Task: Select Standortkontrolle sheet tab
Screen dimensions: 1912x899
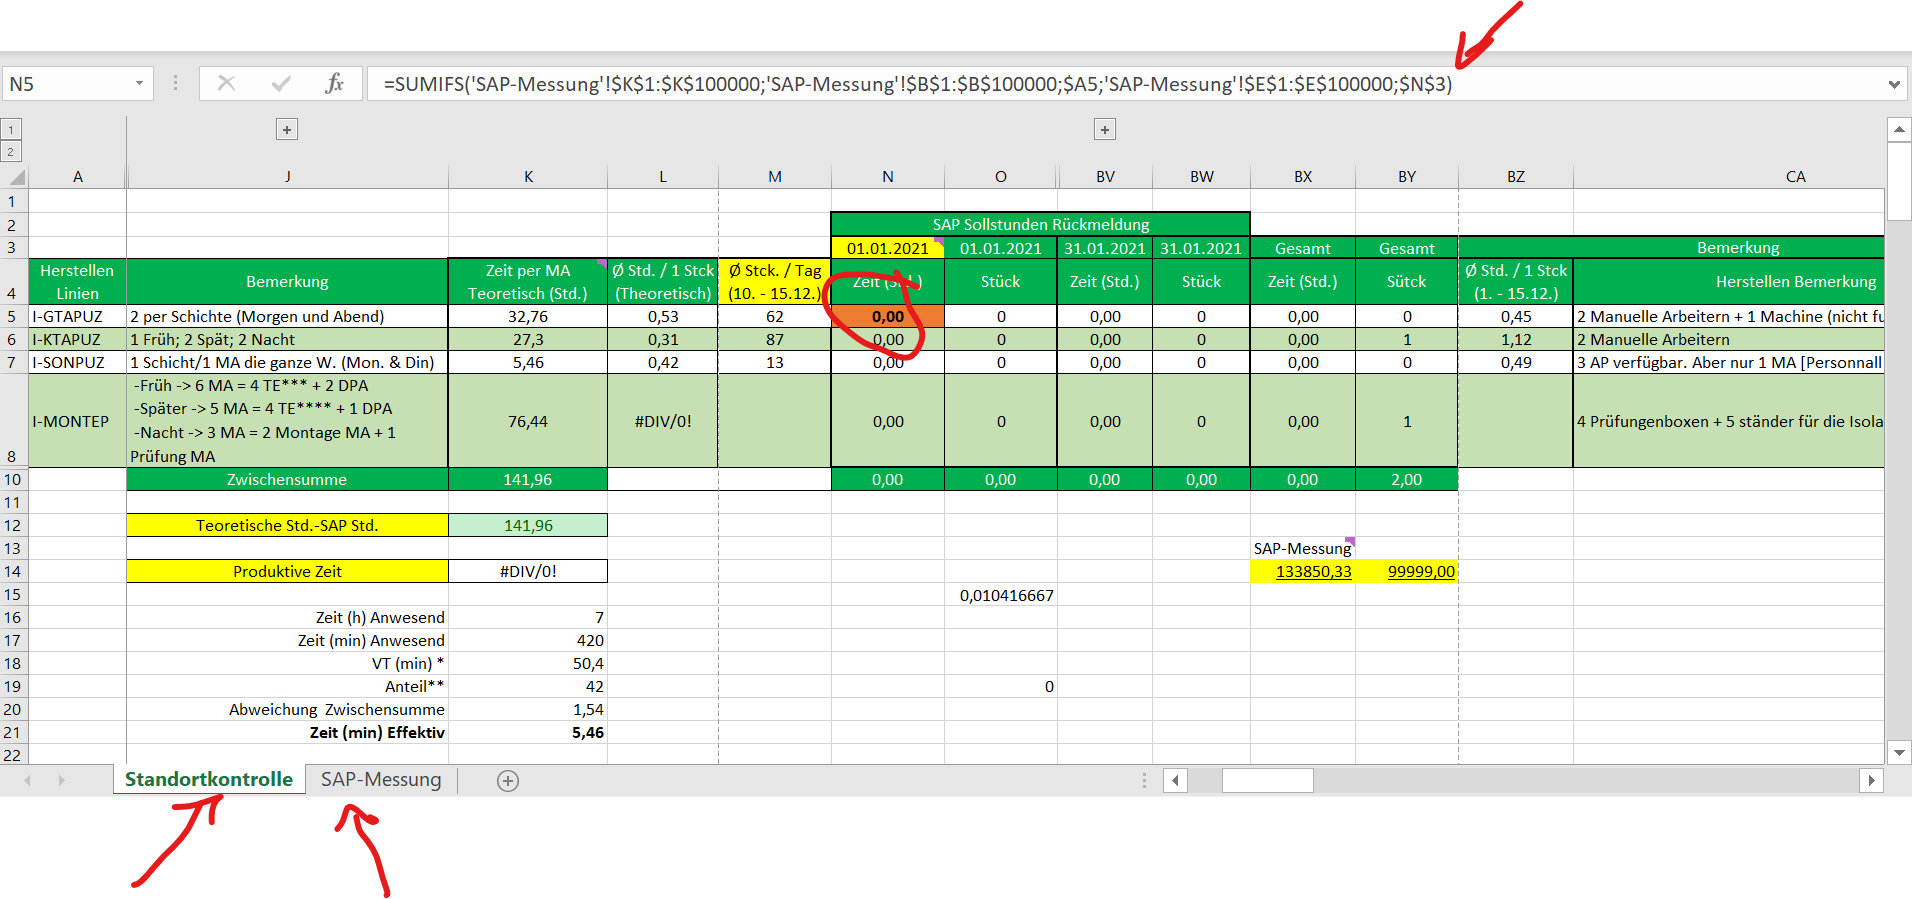Action: [x=209, y=779]
